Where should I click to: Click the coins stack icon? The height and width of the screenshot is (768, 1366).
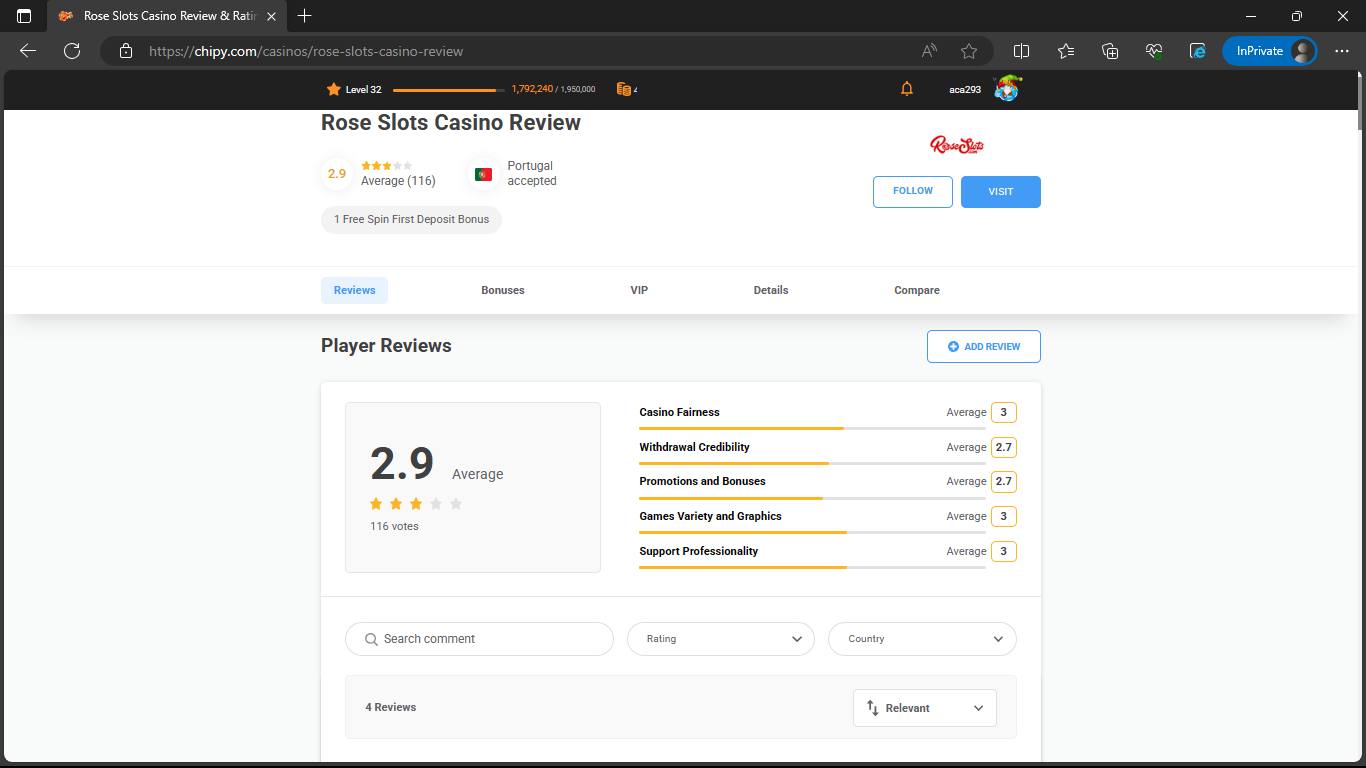click(624, 89)
